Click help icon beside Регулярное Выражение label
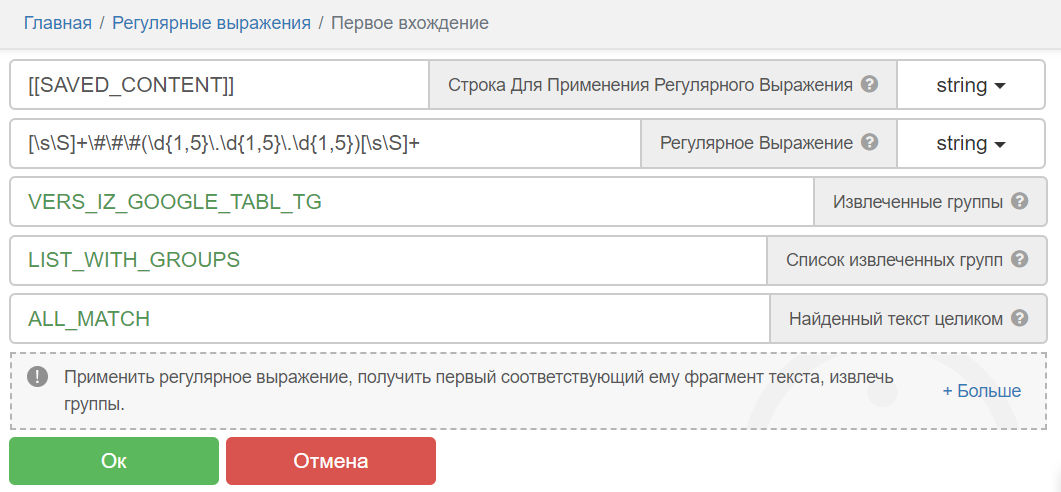The width and height of the screenshot is (1061, 492). 870,142
